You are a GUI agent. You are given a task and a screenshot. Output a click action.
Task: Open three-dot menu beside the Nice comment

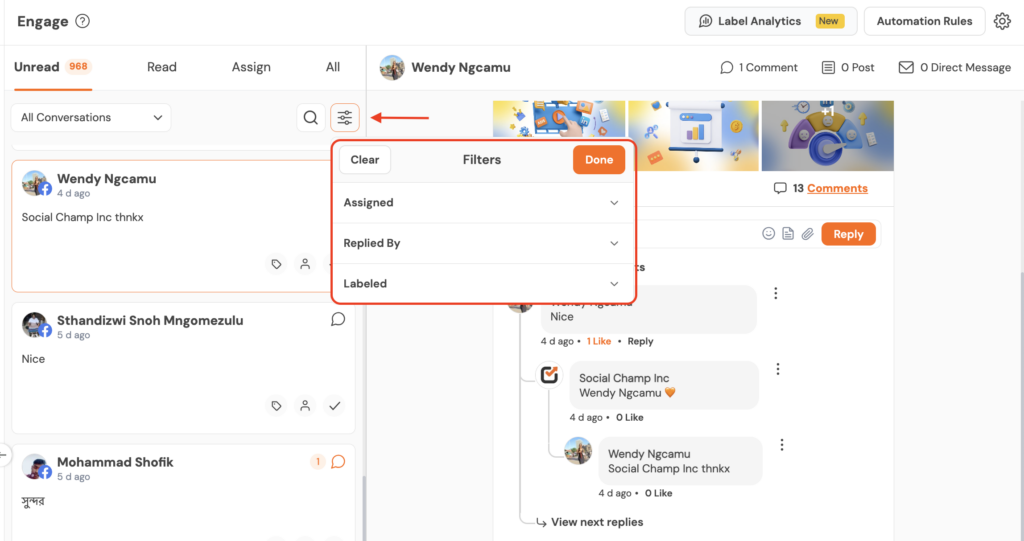[776, 294]
